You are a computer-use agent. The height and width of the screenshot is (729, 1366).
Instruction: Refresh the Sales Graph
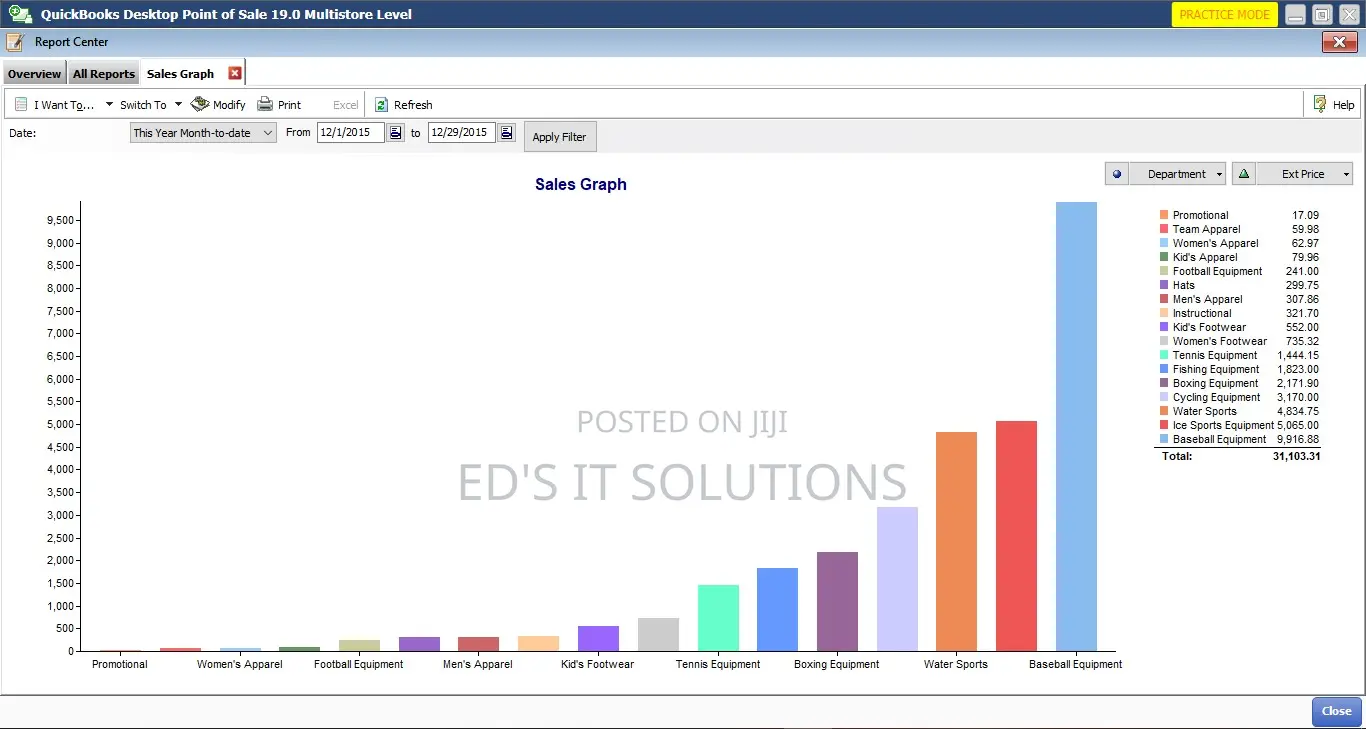pyautogui.click(x=403, y=104)
